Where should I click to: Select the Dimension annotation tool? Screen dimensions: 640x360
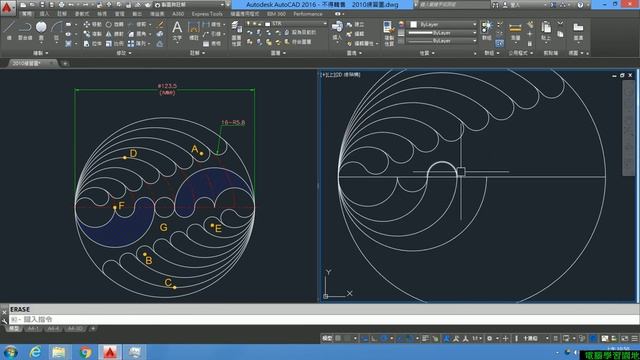pos(194,31)
